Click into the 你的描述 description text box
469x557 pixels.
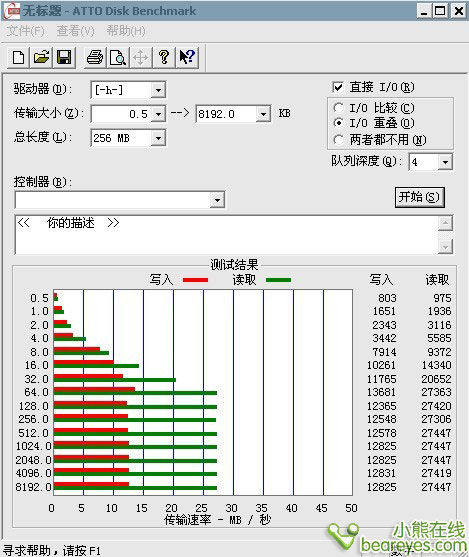coord(227,235)
